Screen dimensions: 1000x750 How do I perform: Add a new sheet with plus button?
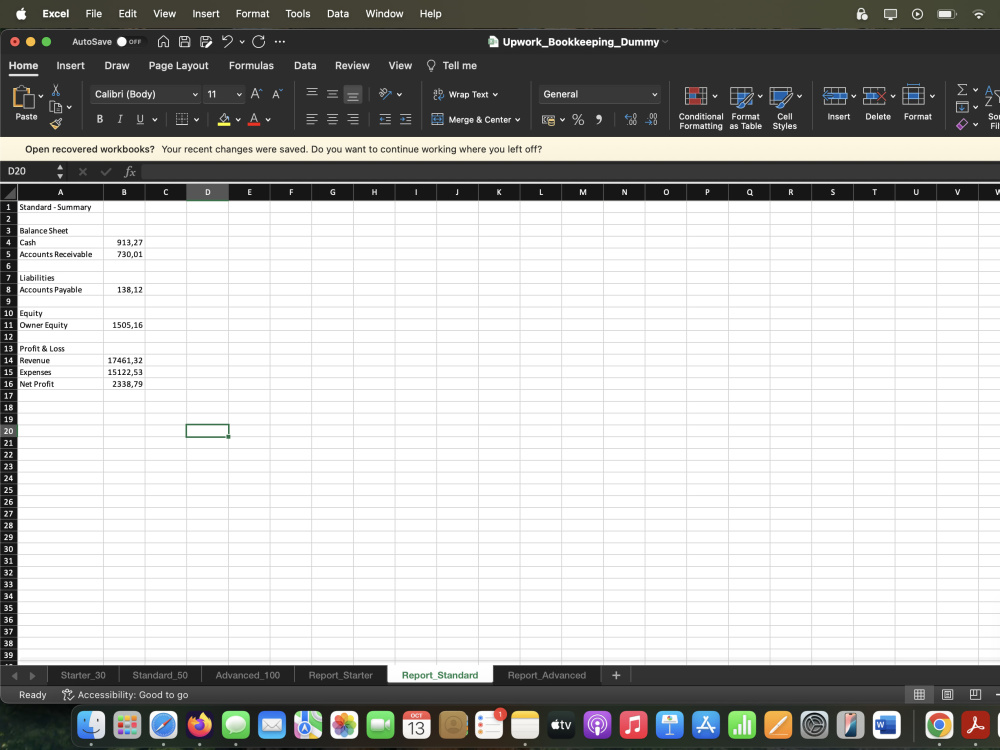click(x=616, y=675)
